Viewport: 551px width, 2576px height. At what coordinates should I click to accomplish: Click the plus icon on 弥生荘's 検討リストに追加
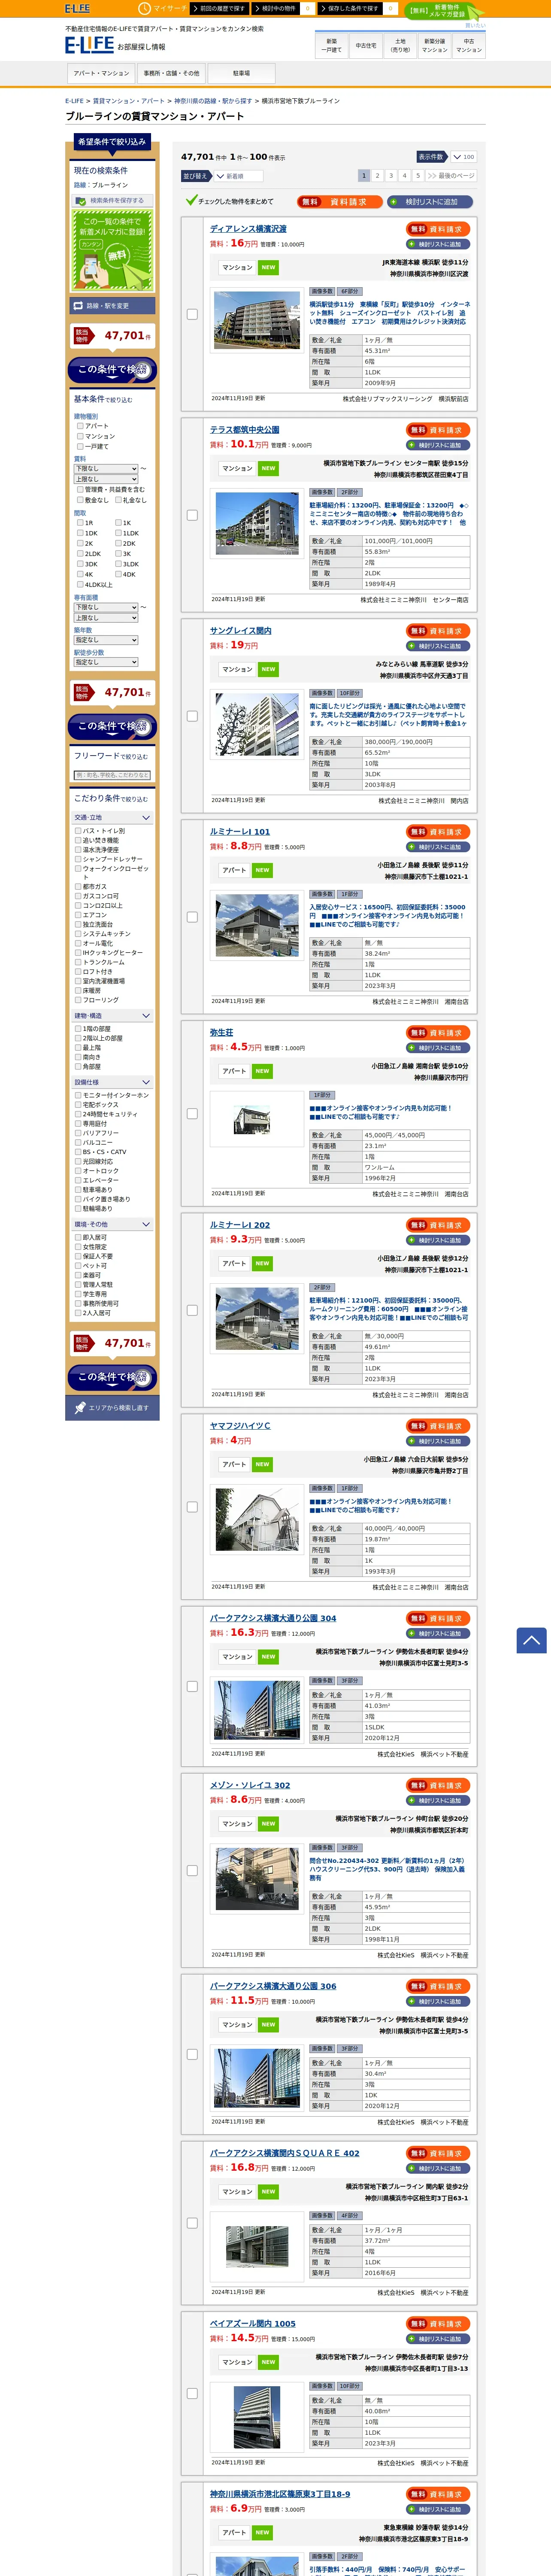click(412, 1048)
